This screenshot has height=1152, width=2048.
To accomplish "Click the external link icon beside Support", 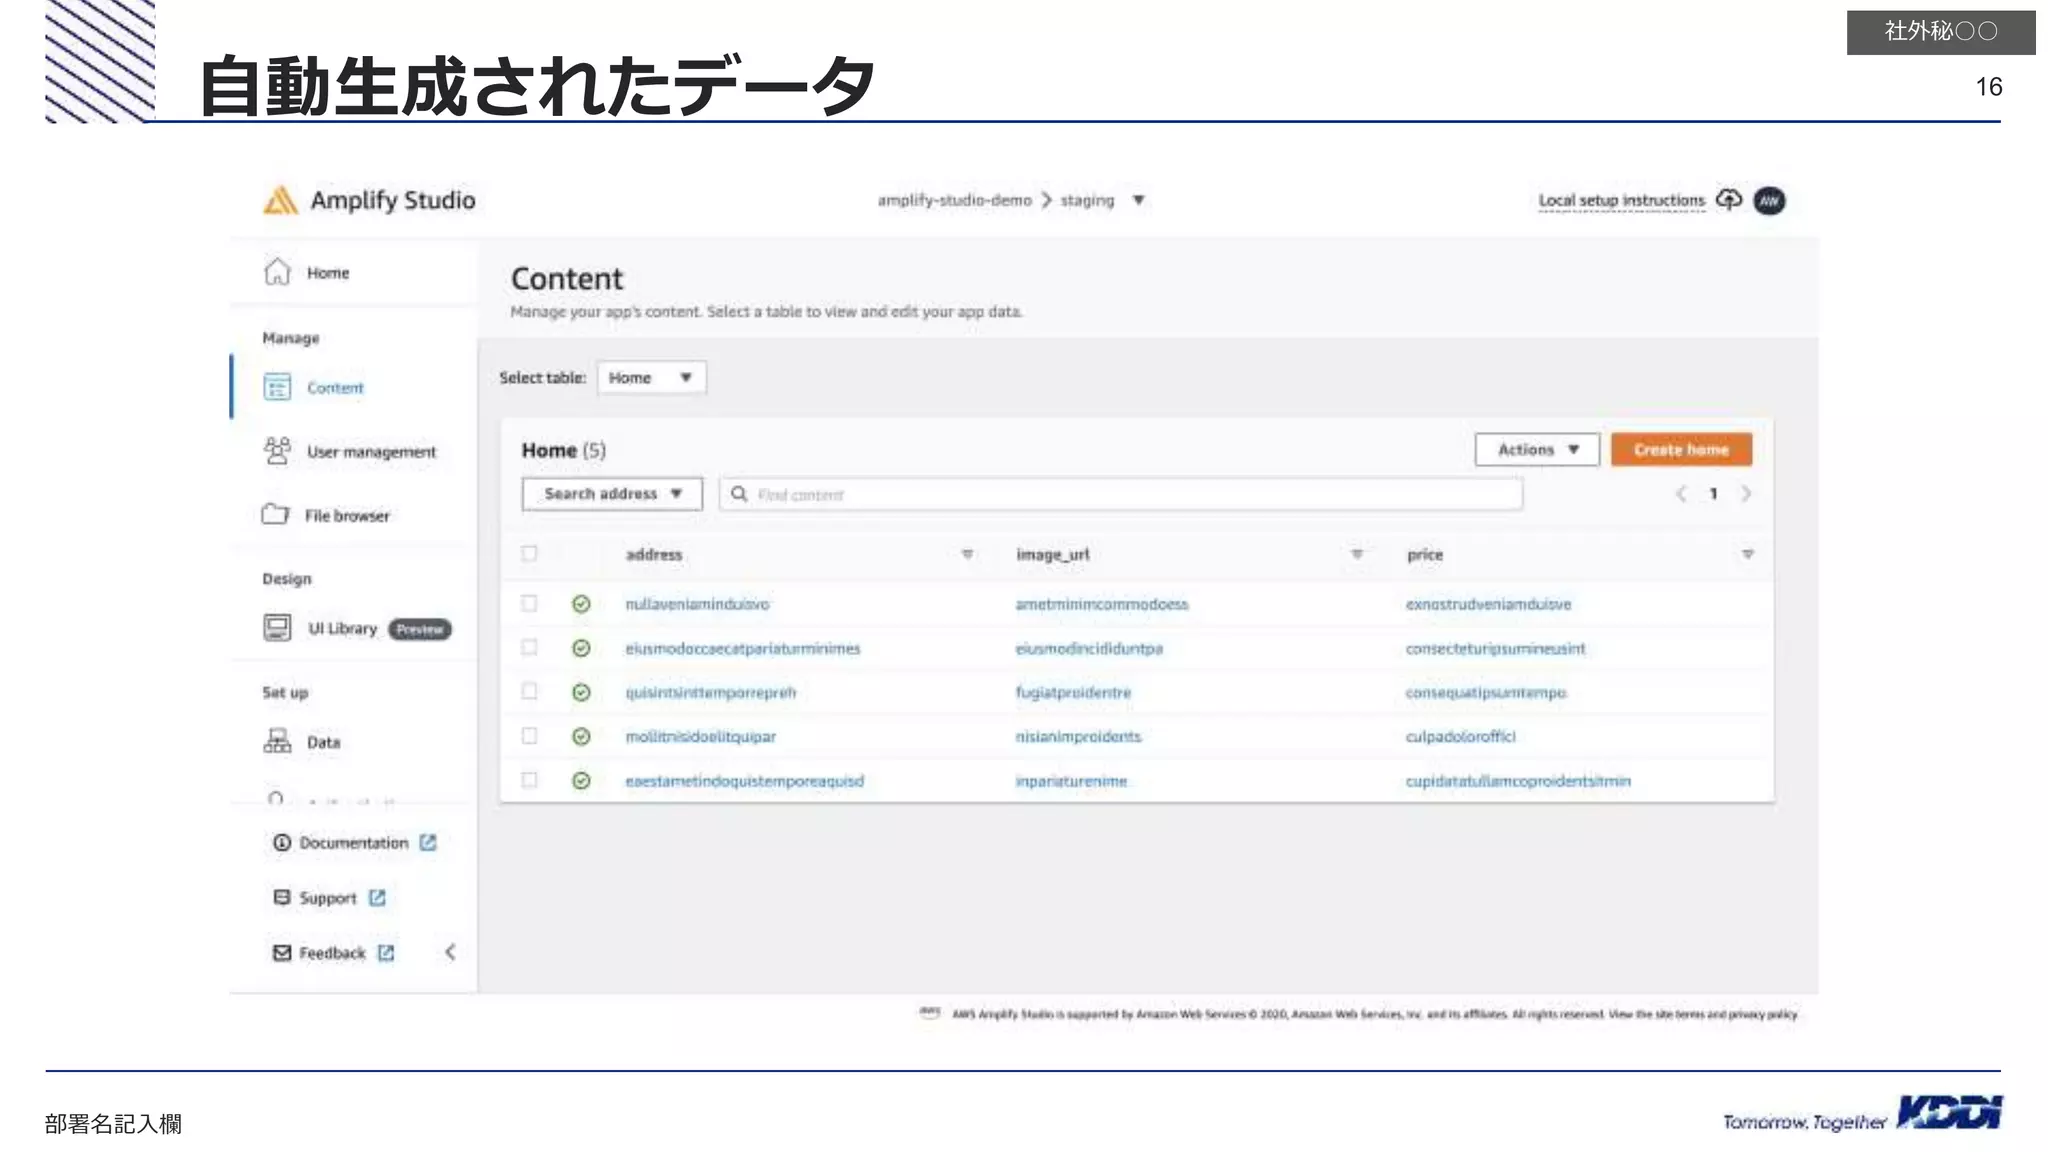I will tap(377, 898).
